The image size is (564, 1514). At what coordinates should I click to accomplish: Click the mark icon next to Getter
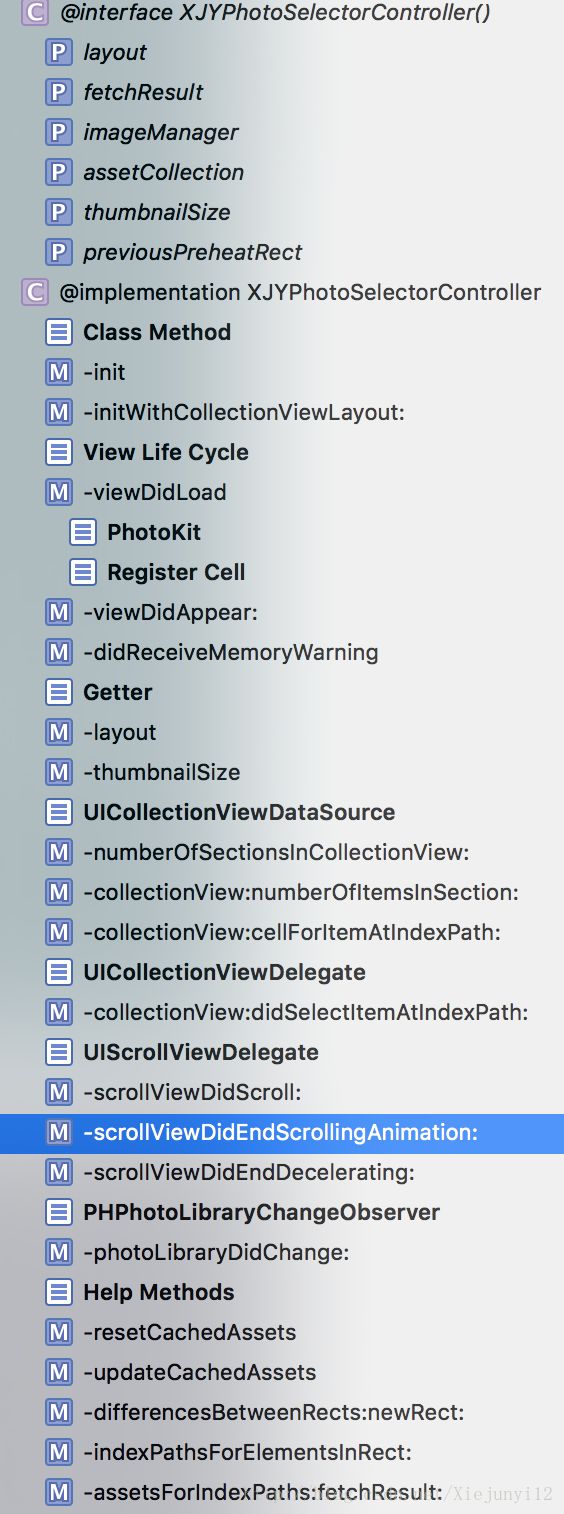60,692
